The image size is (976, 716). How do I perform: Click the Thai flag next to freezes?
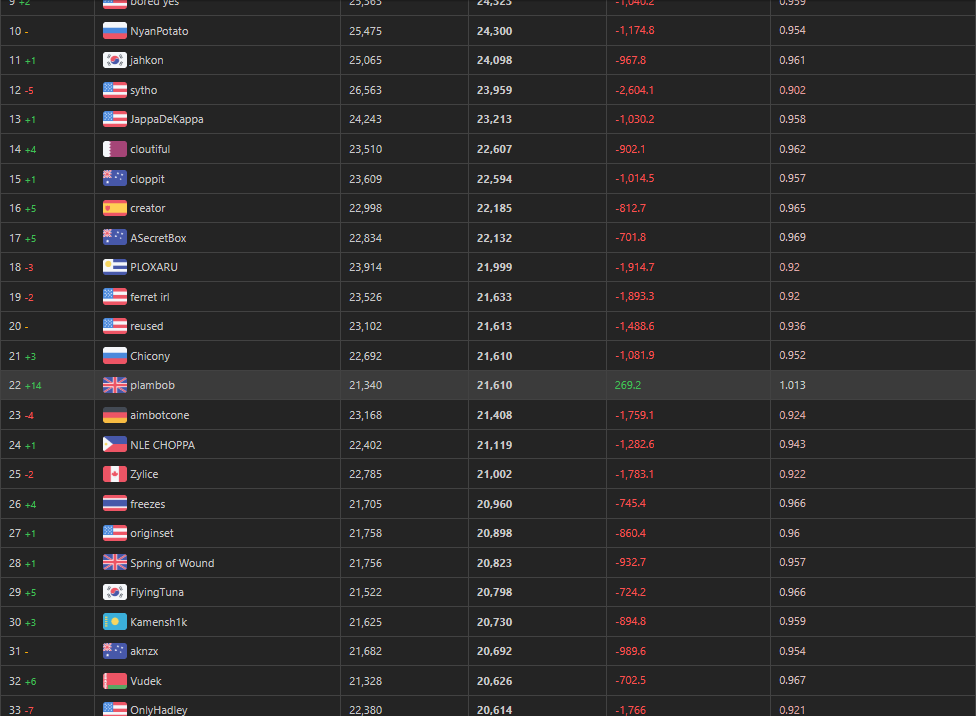115,503
